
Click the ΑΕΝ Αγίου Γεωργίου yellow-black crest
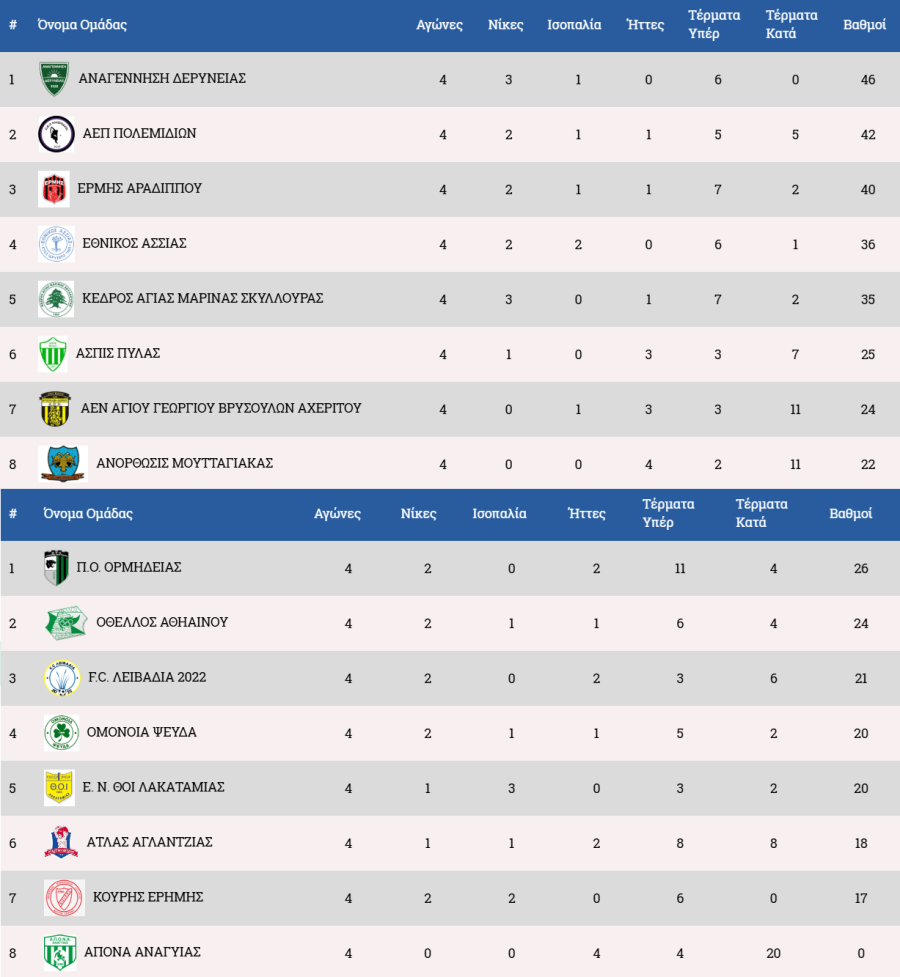(56, 409)
